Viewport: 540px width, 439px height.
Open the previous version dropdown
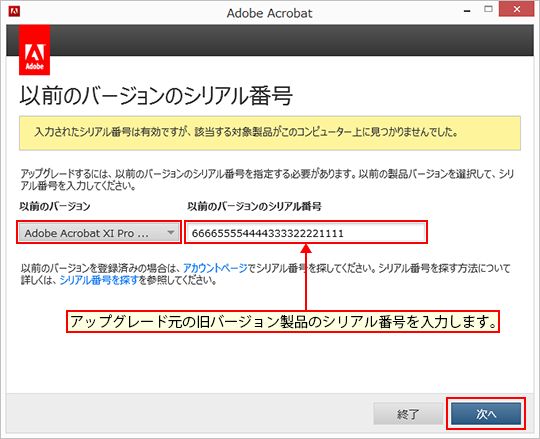pyautogui.click(x=99, y=233)
